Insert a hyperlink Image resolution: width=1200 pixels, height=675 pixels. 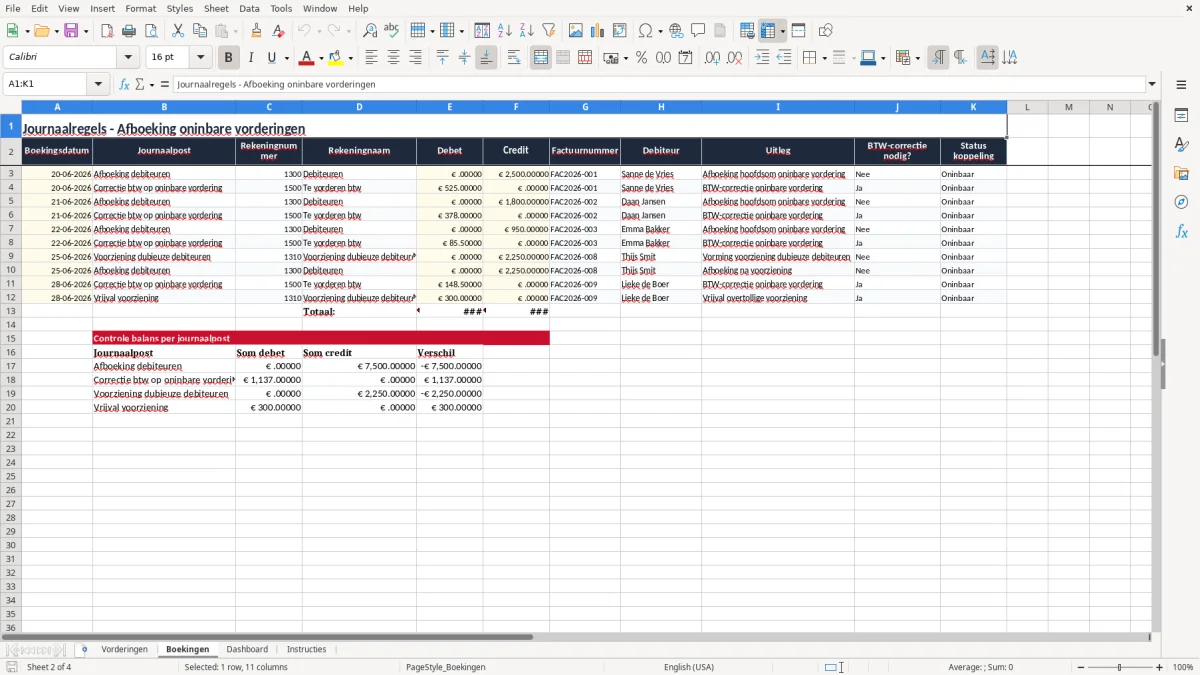pos(676,31)
